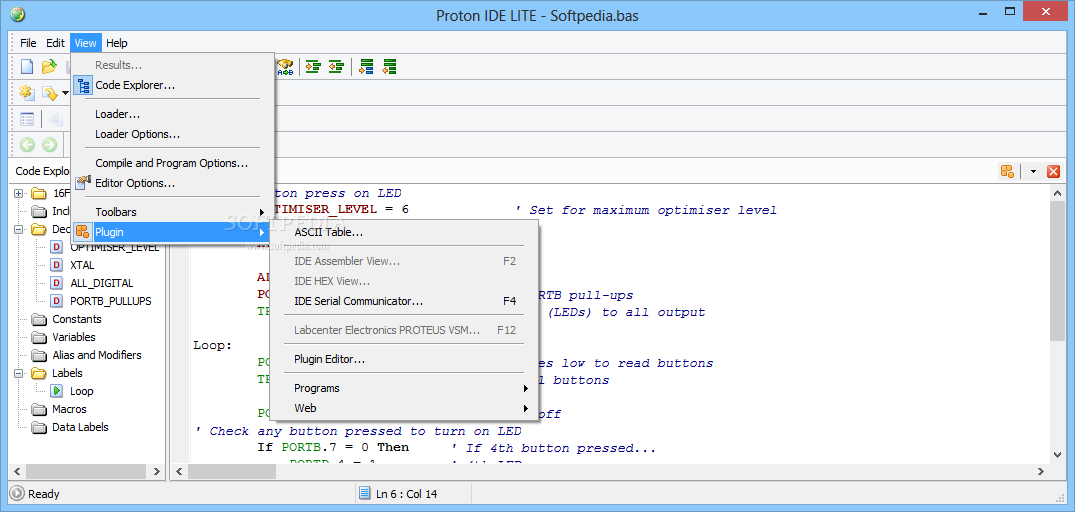Screen dimensions: 1075x512
Task: Expand the Programs submenu
Action: pyautogui.click(x=404, y=388)
